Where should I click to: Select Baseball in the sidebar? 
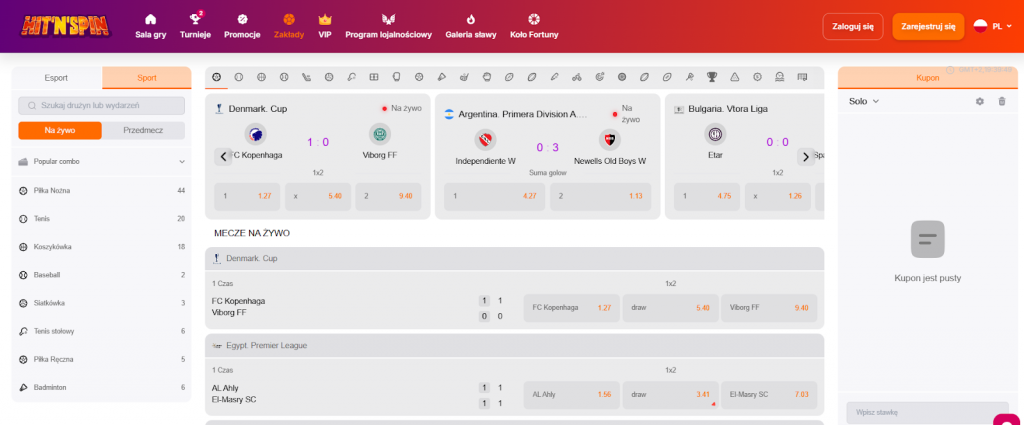tap(101, 275)
